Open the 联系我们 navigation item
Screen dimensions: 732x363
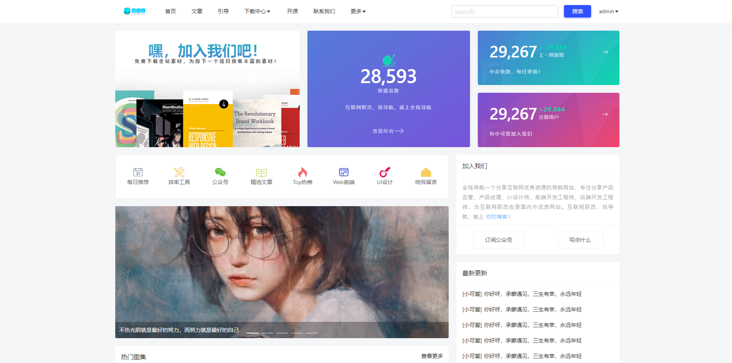(324, 11)
